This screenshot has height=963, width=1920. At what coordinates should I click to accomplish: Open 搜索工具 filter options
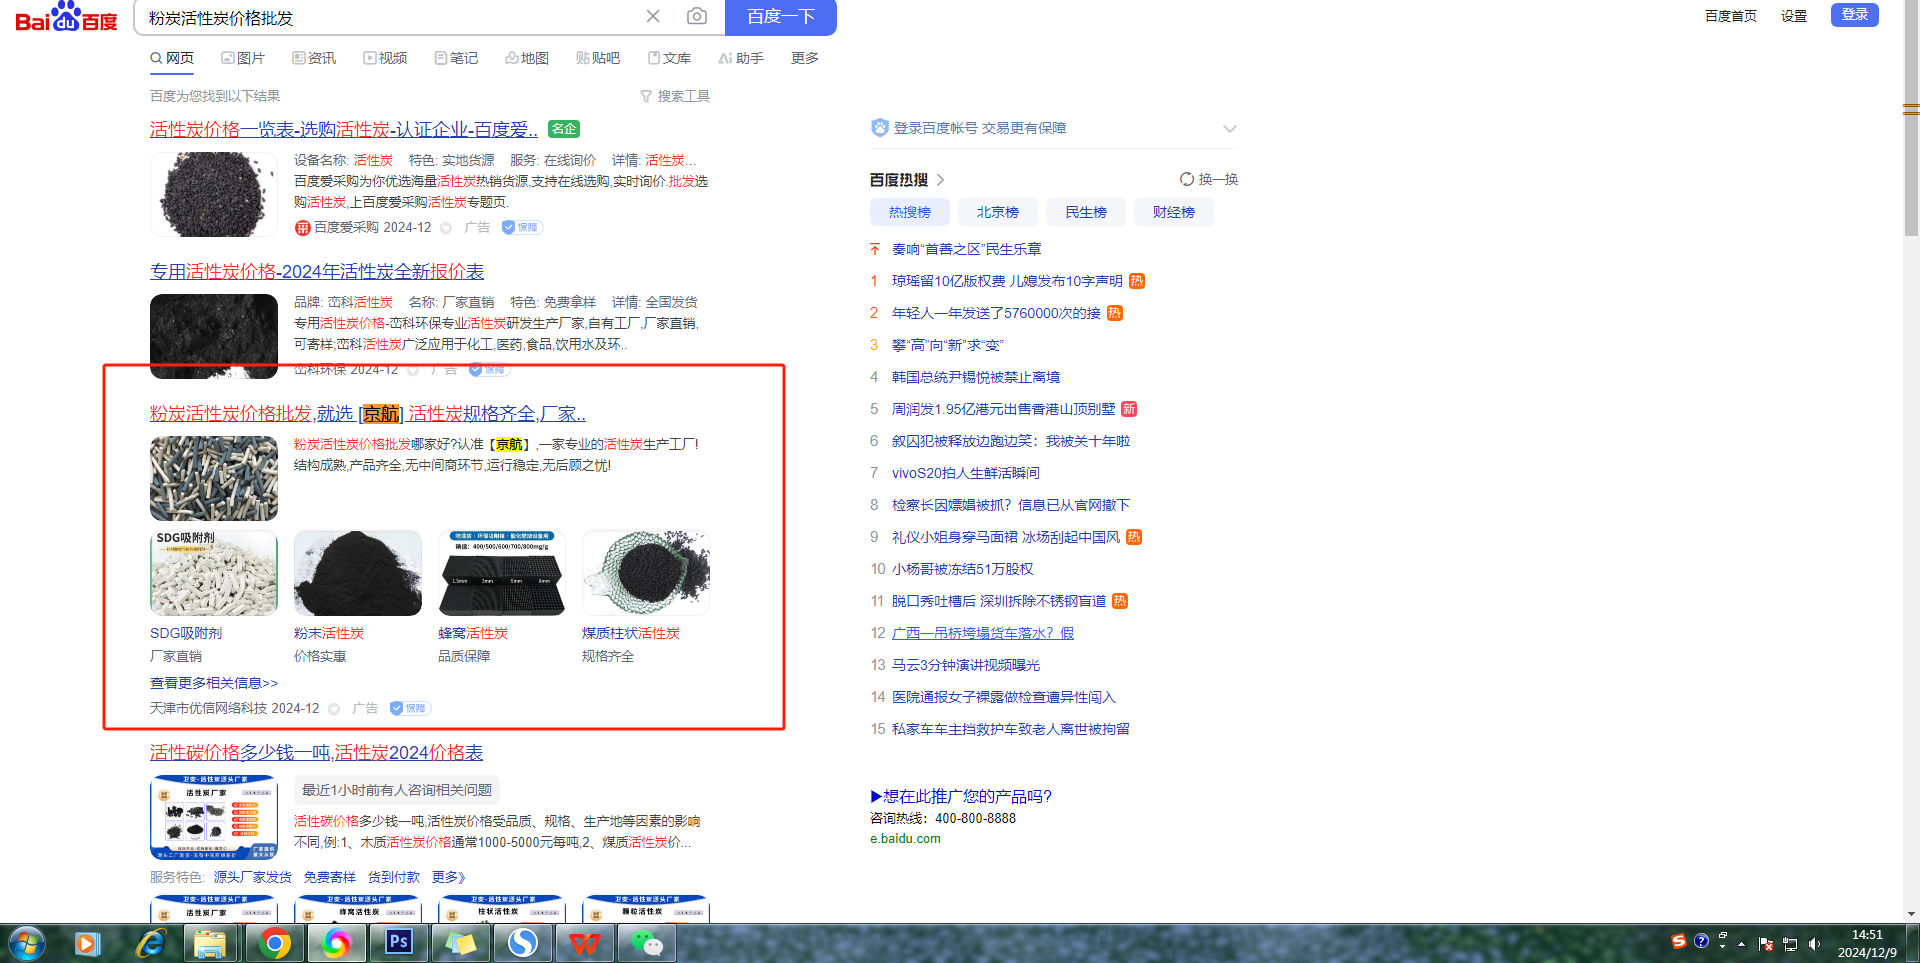click(675, 96)
